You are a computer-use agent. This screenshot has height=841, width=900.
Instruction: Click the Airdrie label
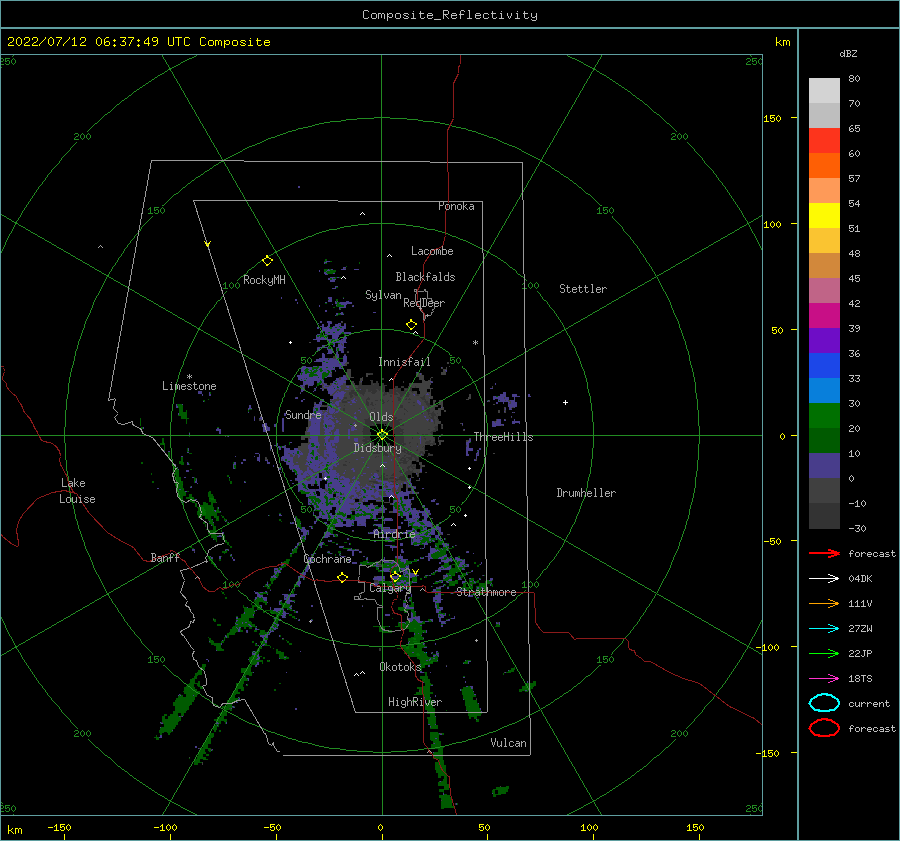394,534
